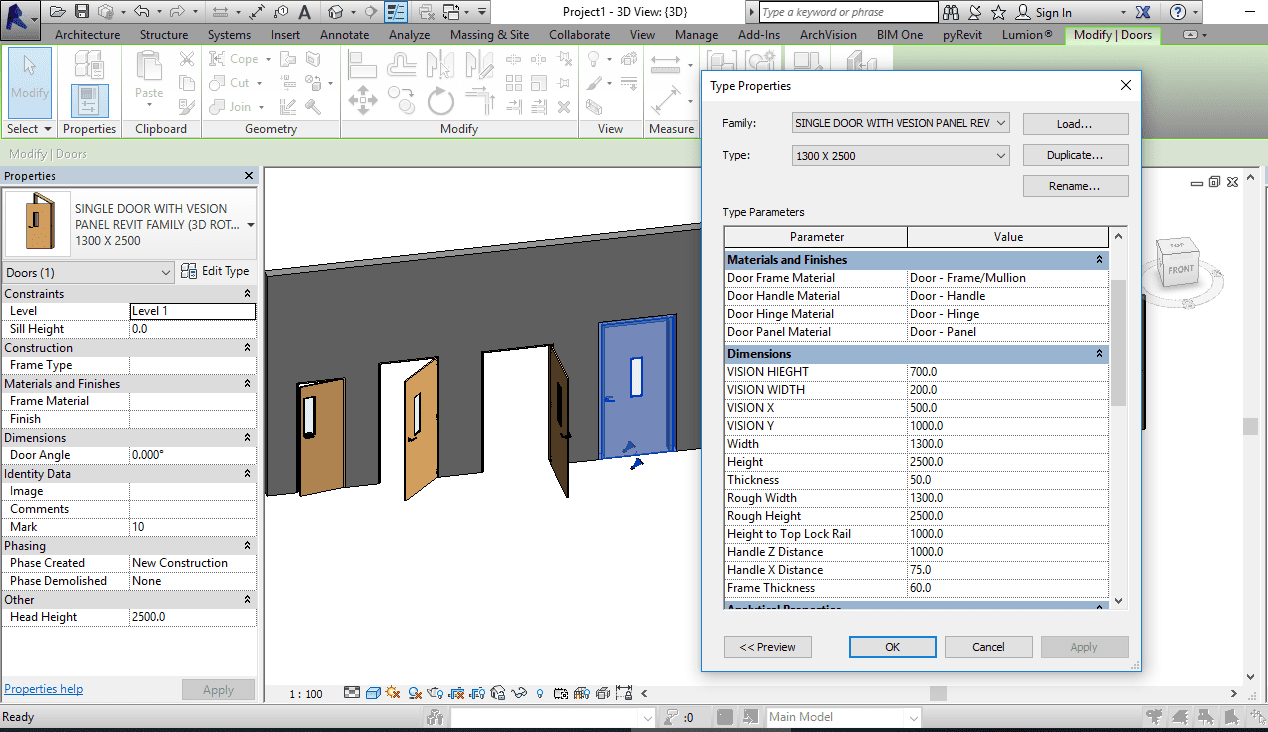Click the binoculars search icon

(950, 12)
